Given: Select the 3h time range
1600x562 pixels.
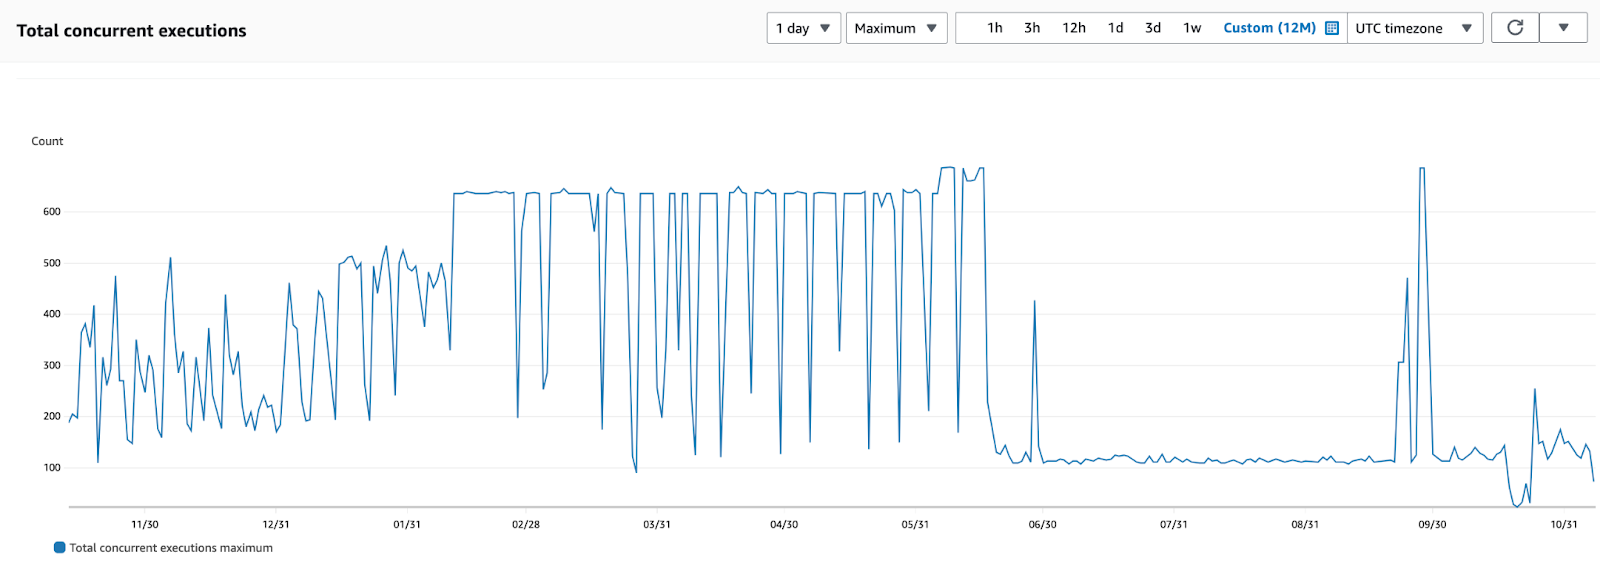Looking at the screenshot, I should coord(1032,28).
